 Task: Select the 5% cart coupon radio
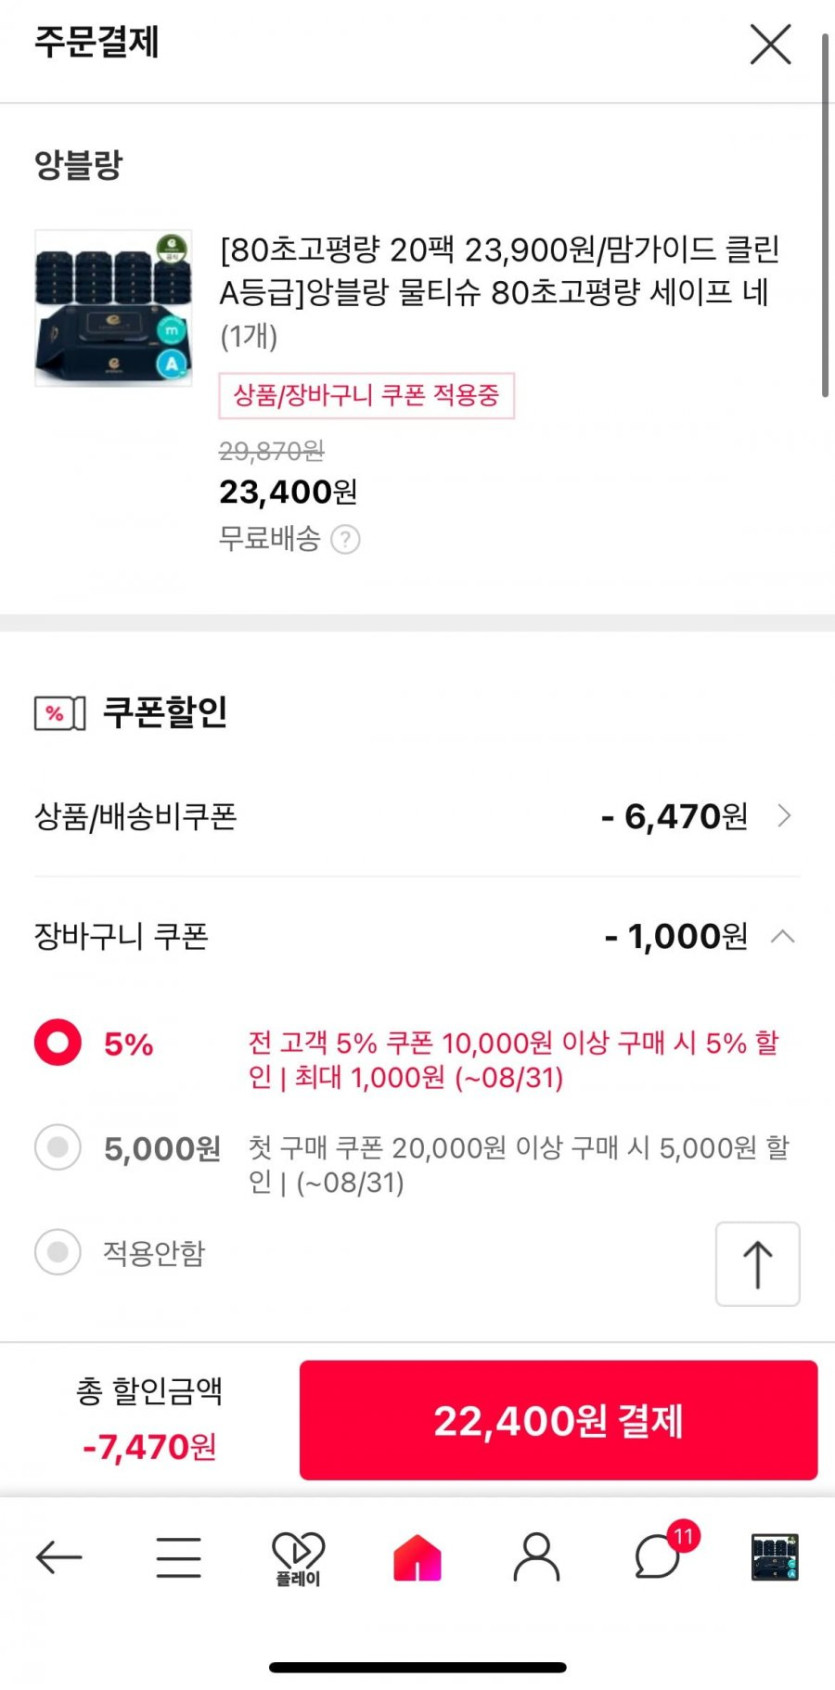[x=58, y=1043]
